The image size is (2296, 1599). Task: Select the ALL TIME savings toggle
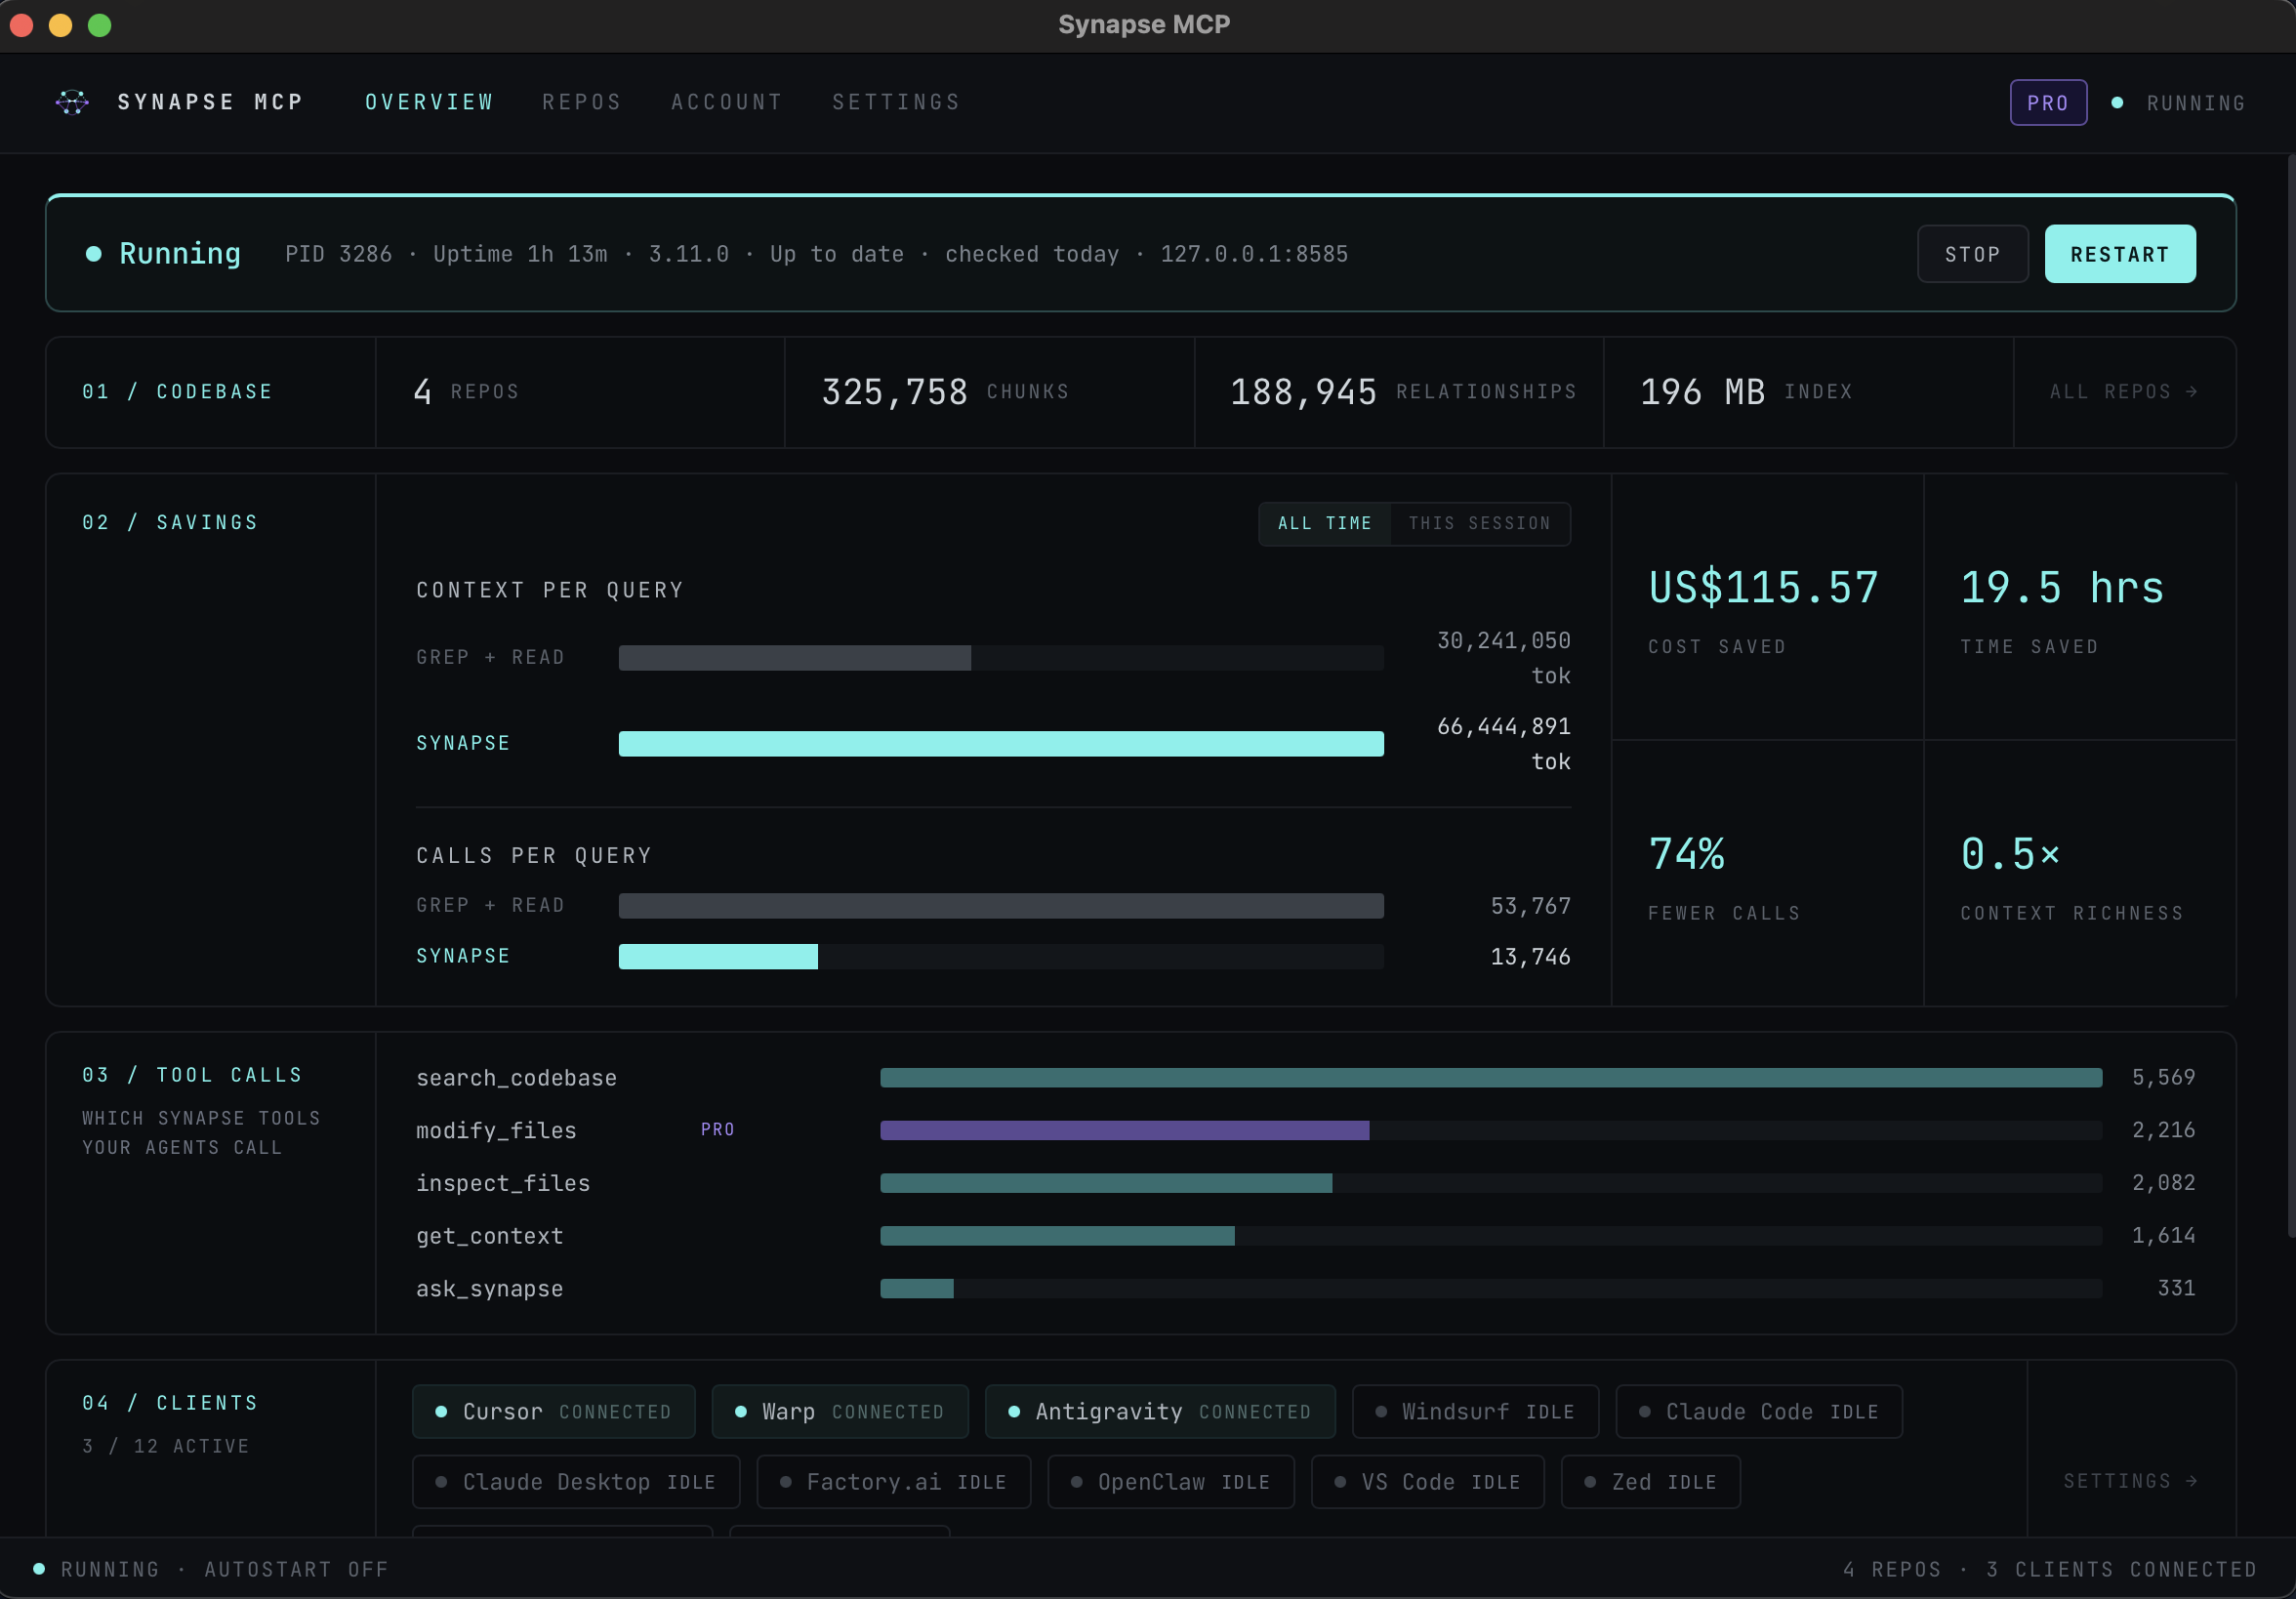1324,523
